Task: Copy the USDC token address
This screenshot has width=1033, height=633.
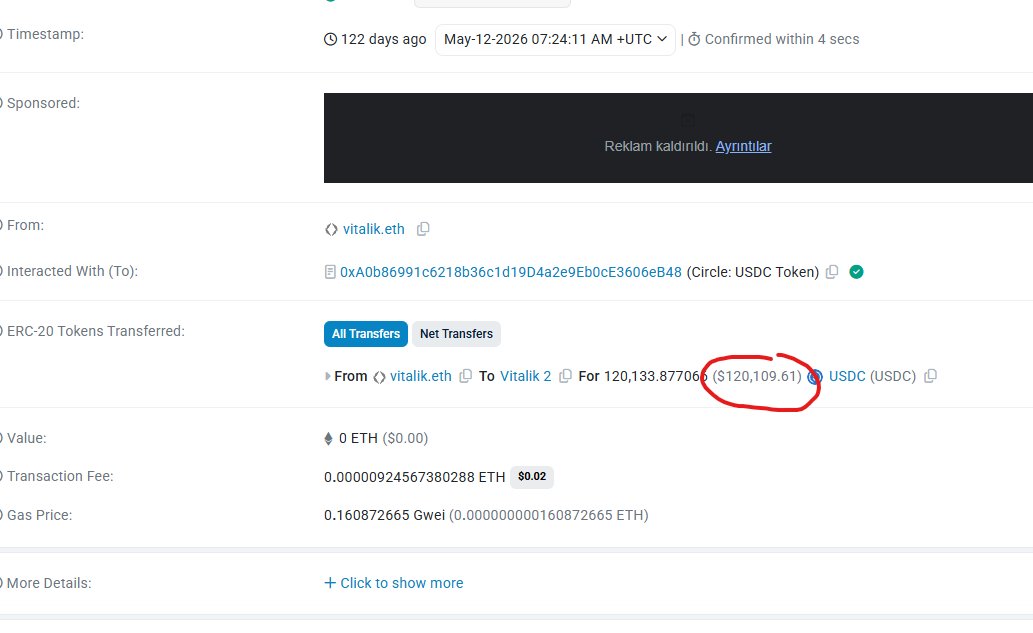Action: (930, 376)
